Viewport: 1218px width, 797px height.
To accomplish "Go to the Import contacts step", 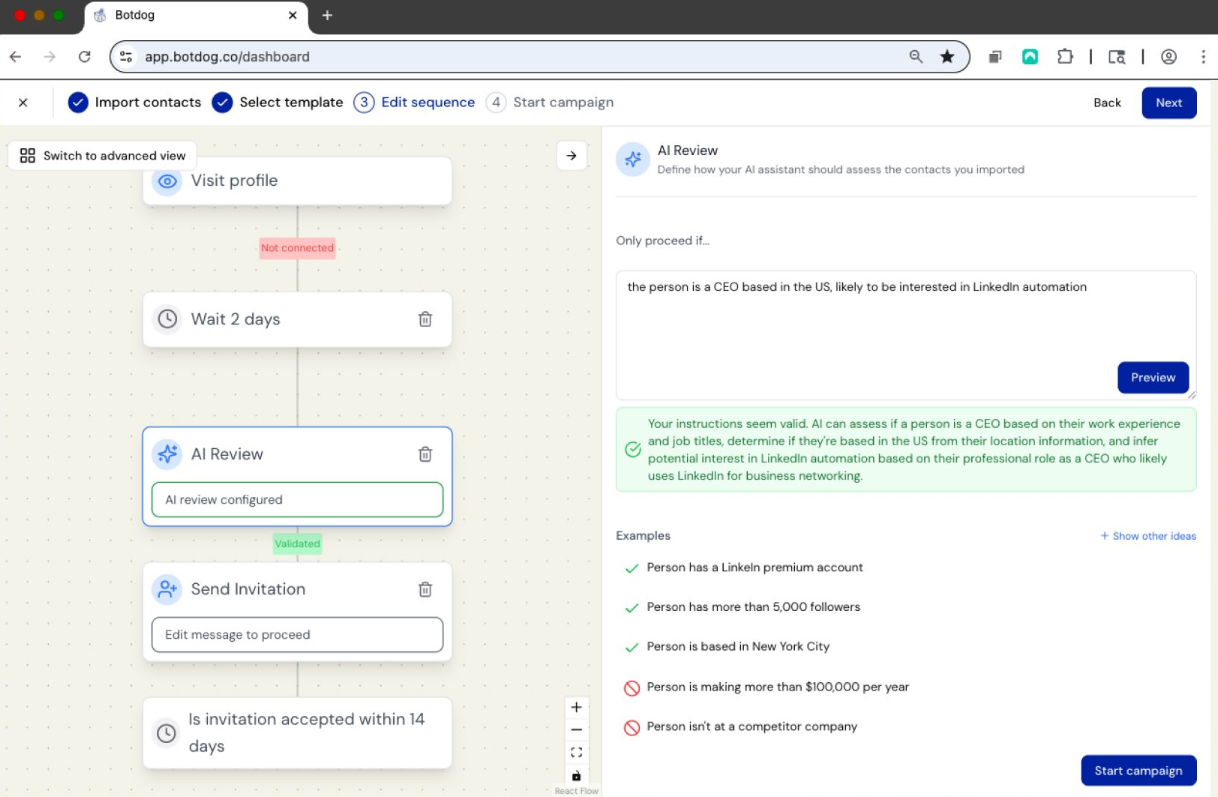I will [x=135, y=102].
